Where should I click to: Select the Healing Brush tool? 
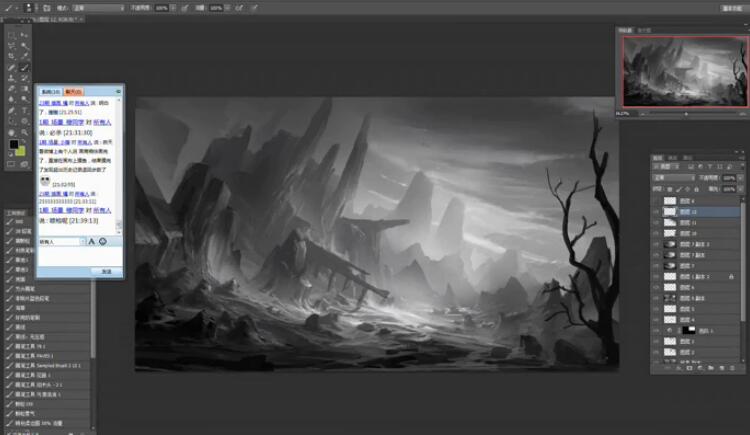click(x=11, y=67)
